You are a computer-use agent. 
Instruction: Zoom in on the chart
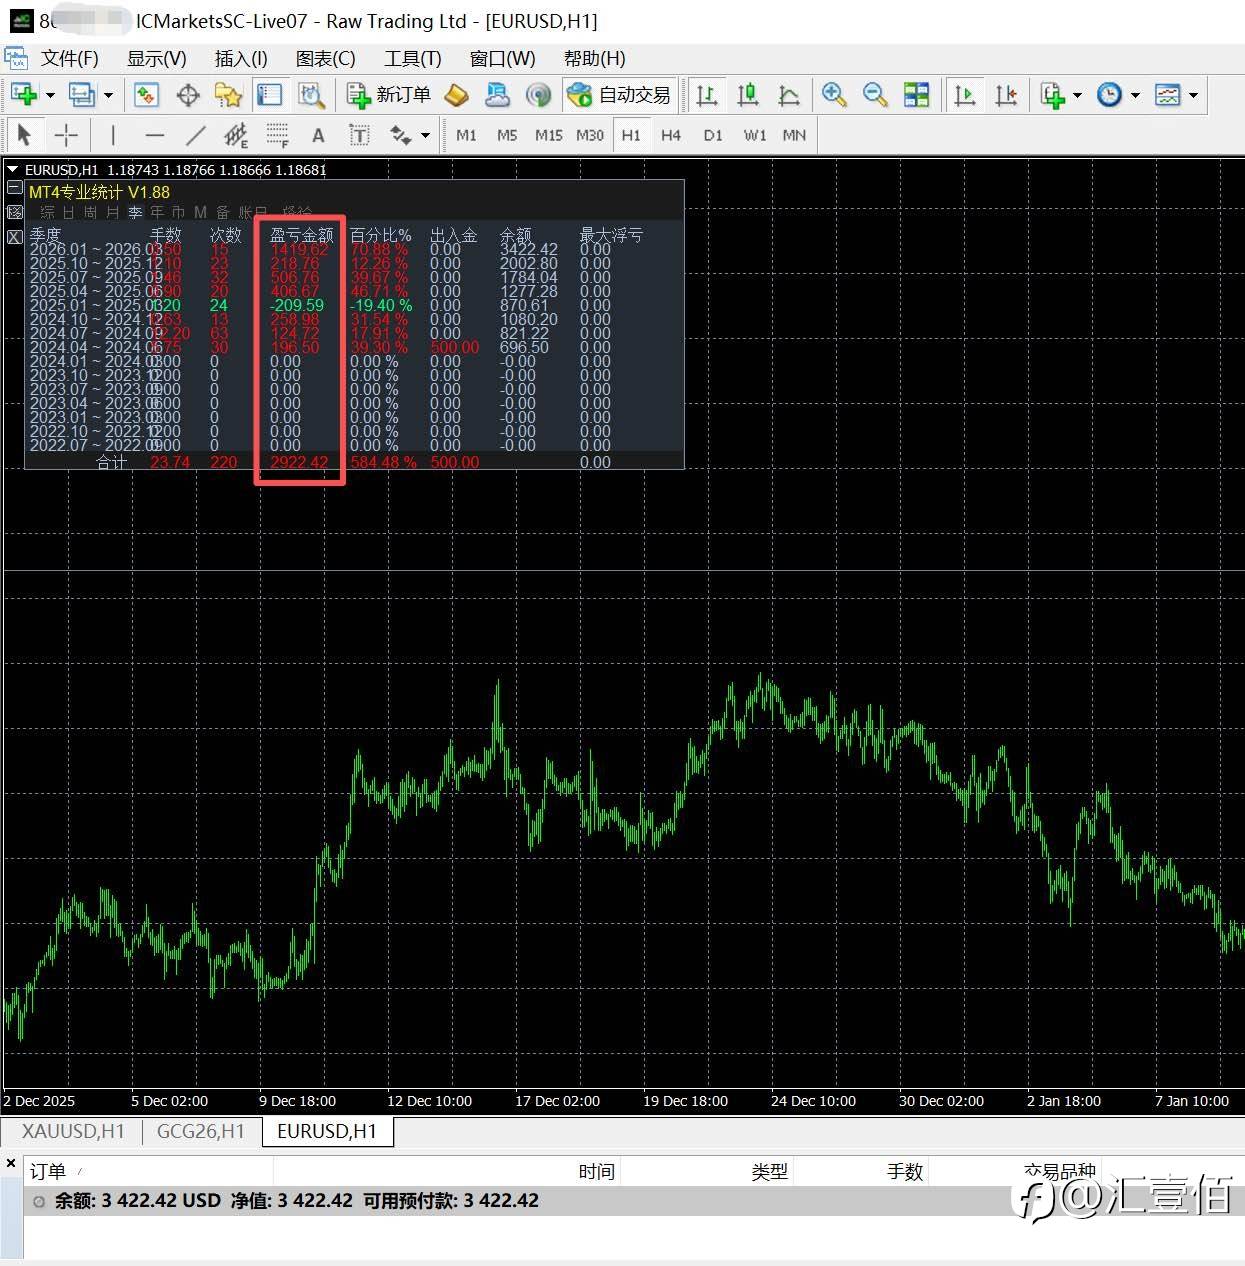click(x=834, y=95)
